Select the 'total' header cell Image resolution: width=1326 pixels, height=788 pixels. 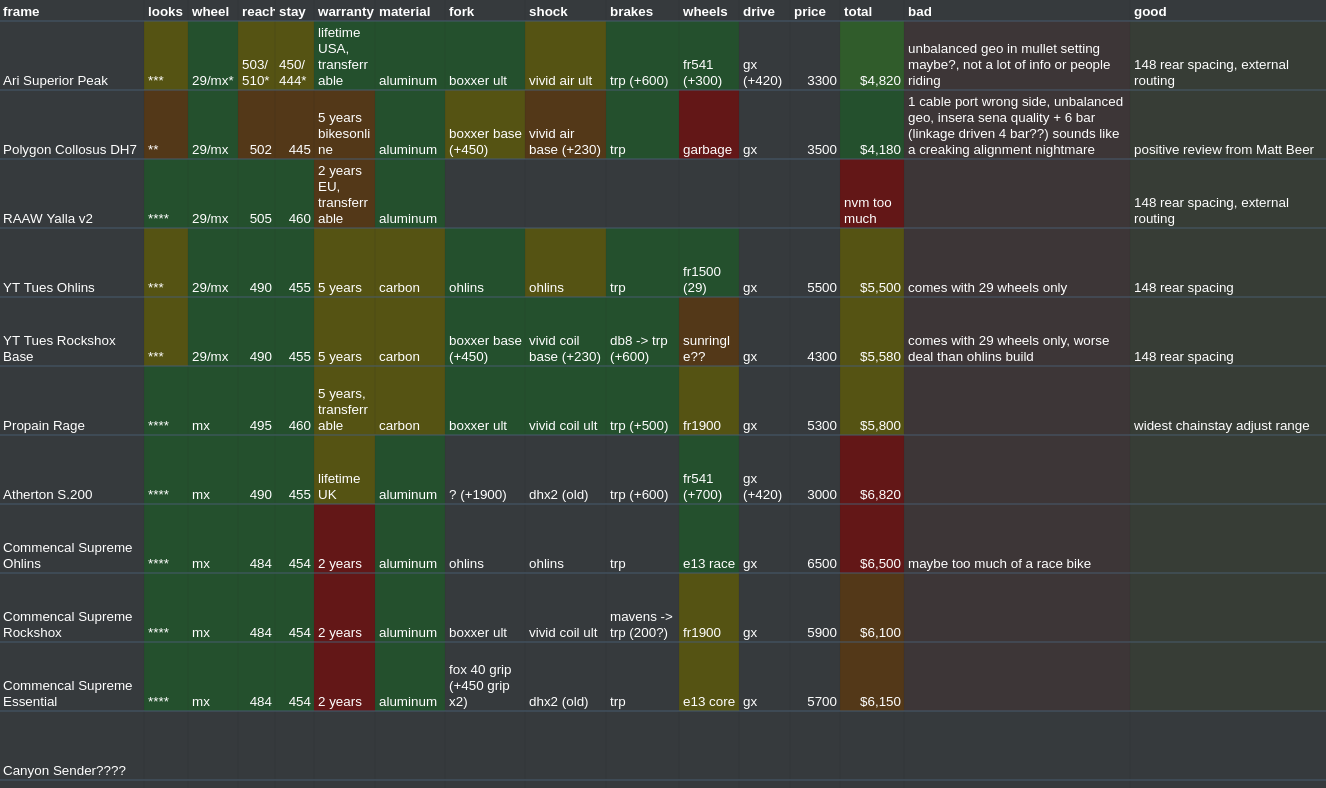(871, 11)
